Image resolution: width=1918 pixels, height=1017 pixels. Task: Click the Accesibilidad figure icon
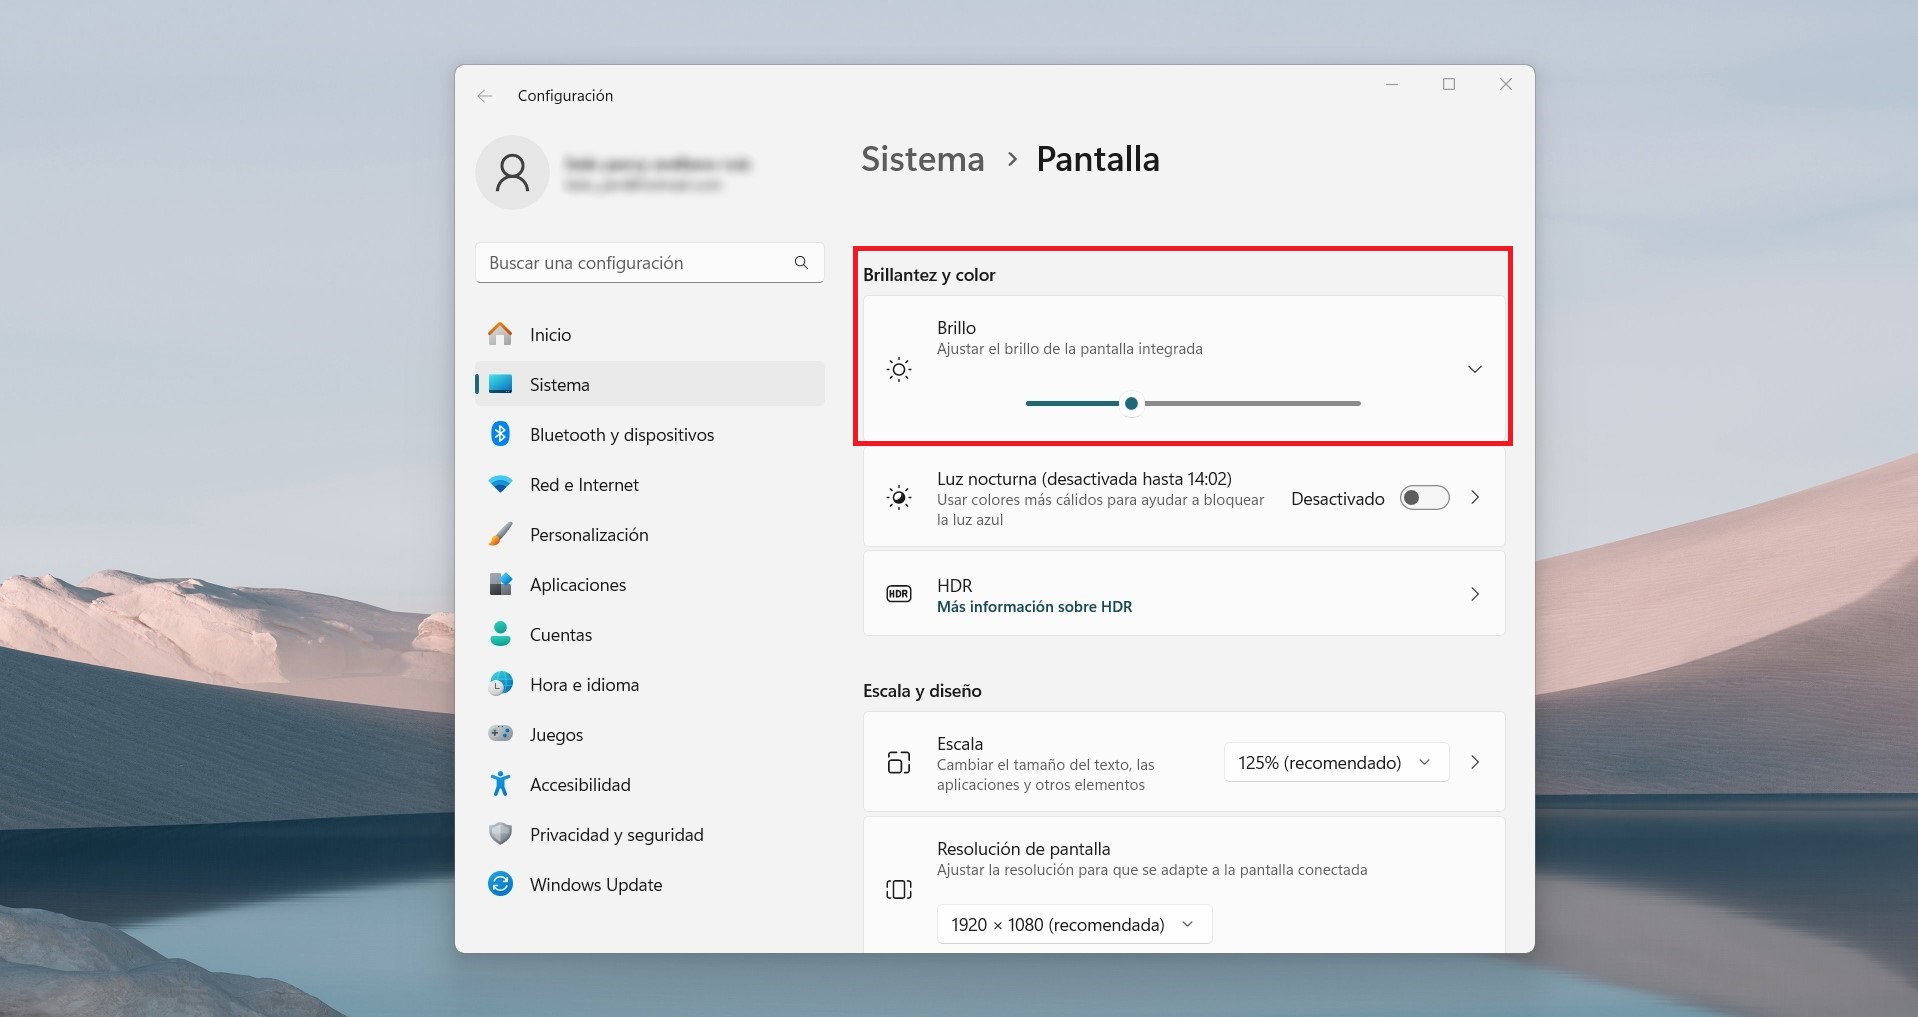tap(500, 784)
